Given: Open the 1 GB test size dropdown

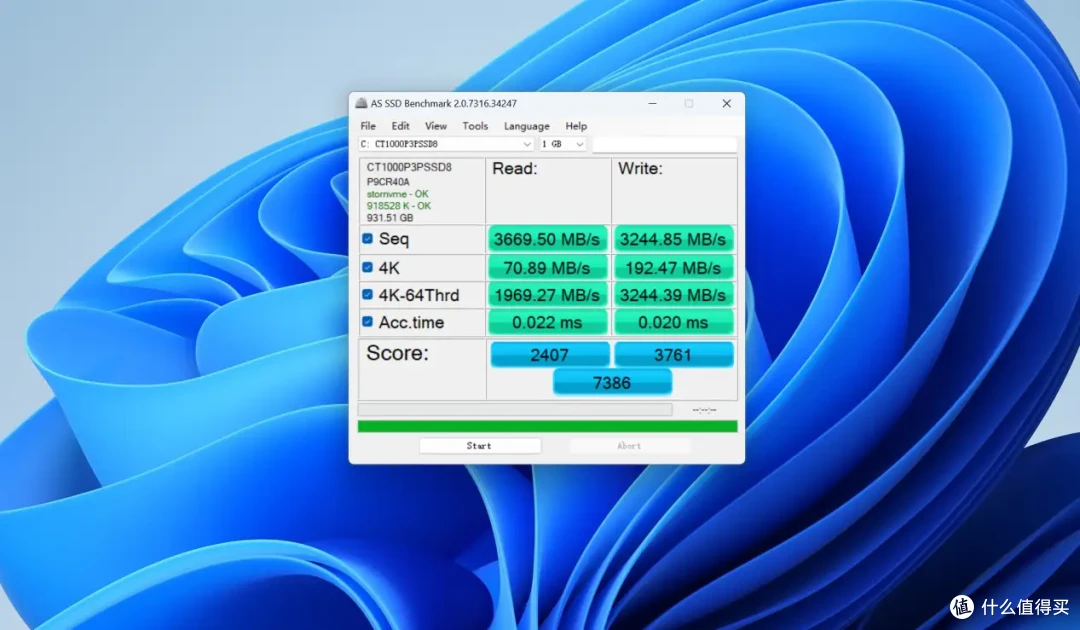Looking at the screenshot, I should [562, 144].
